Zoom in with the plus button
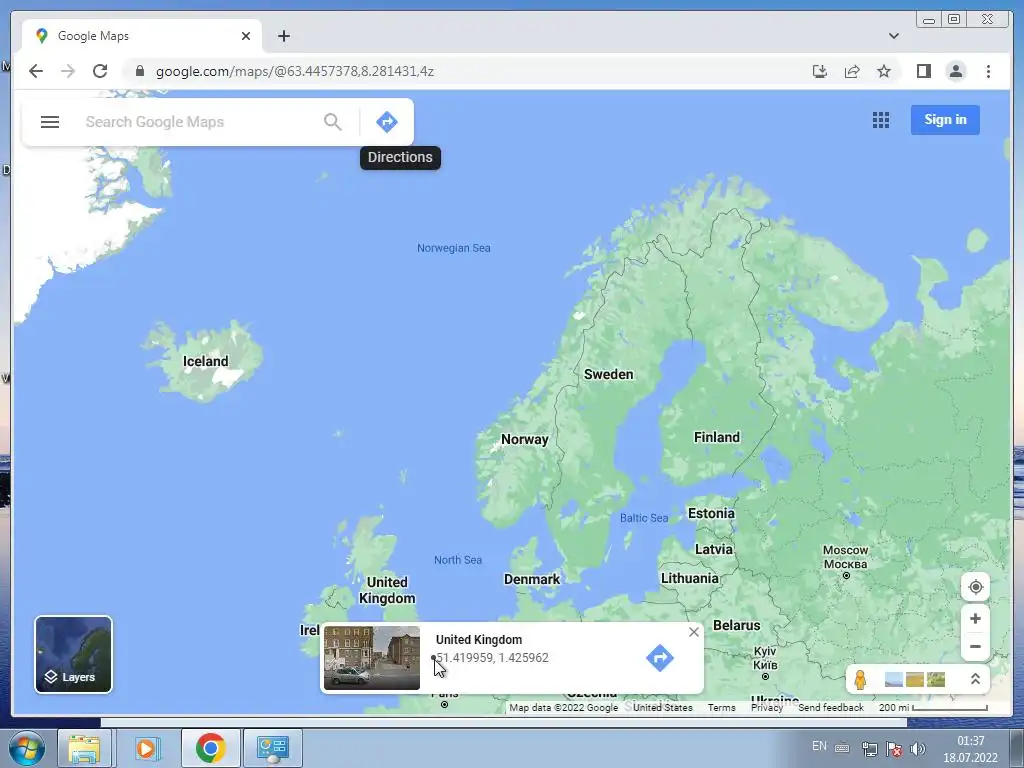Screen dimensions: 1024x768 975,618
